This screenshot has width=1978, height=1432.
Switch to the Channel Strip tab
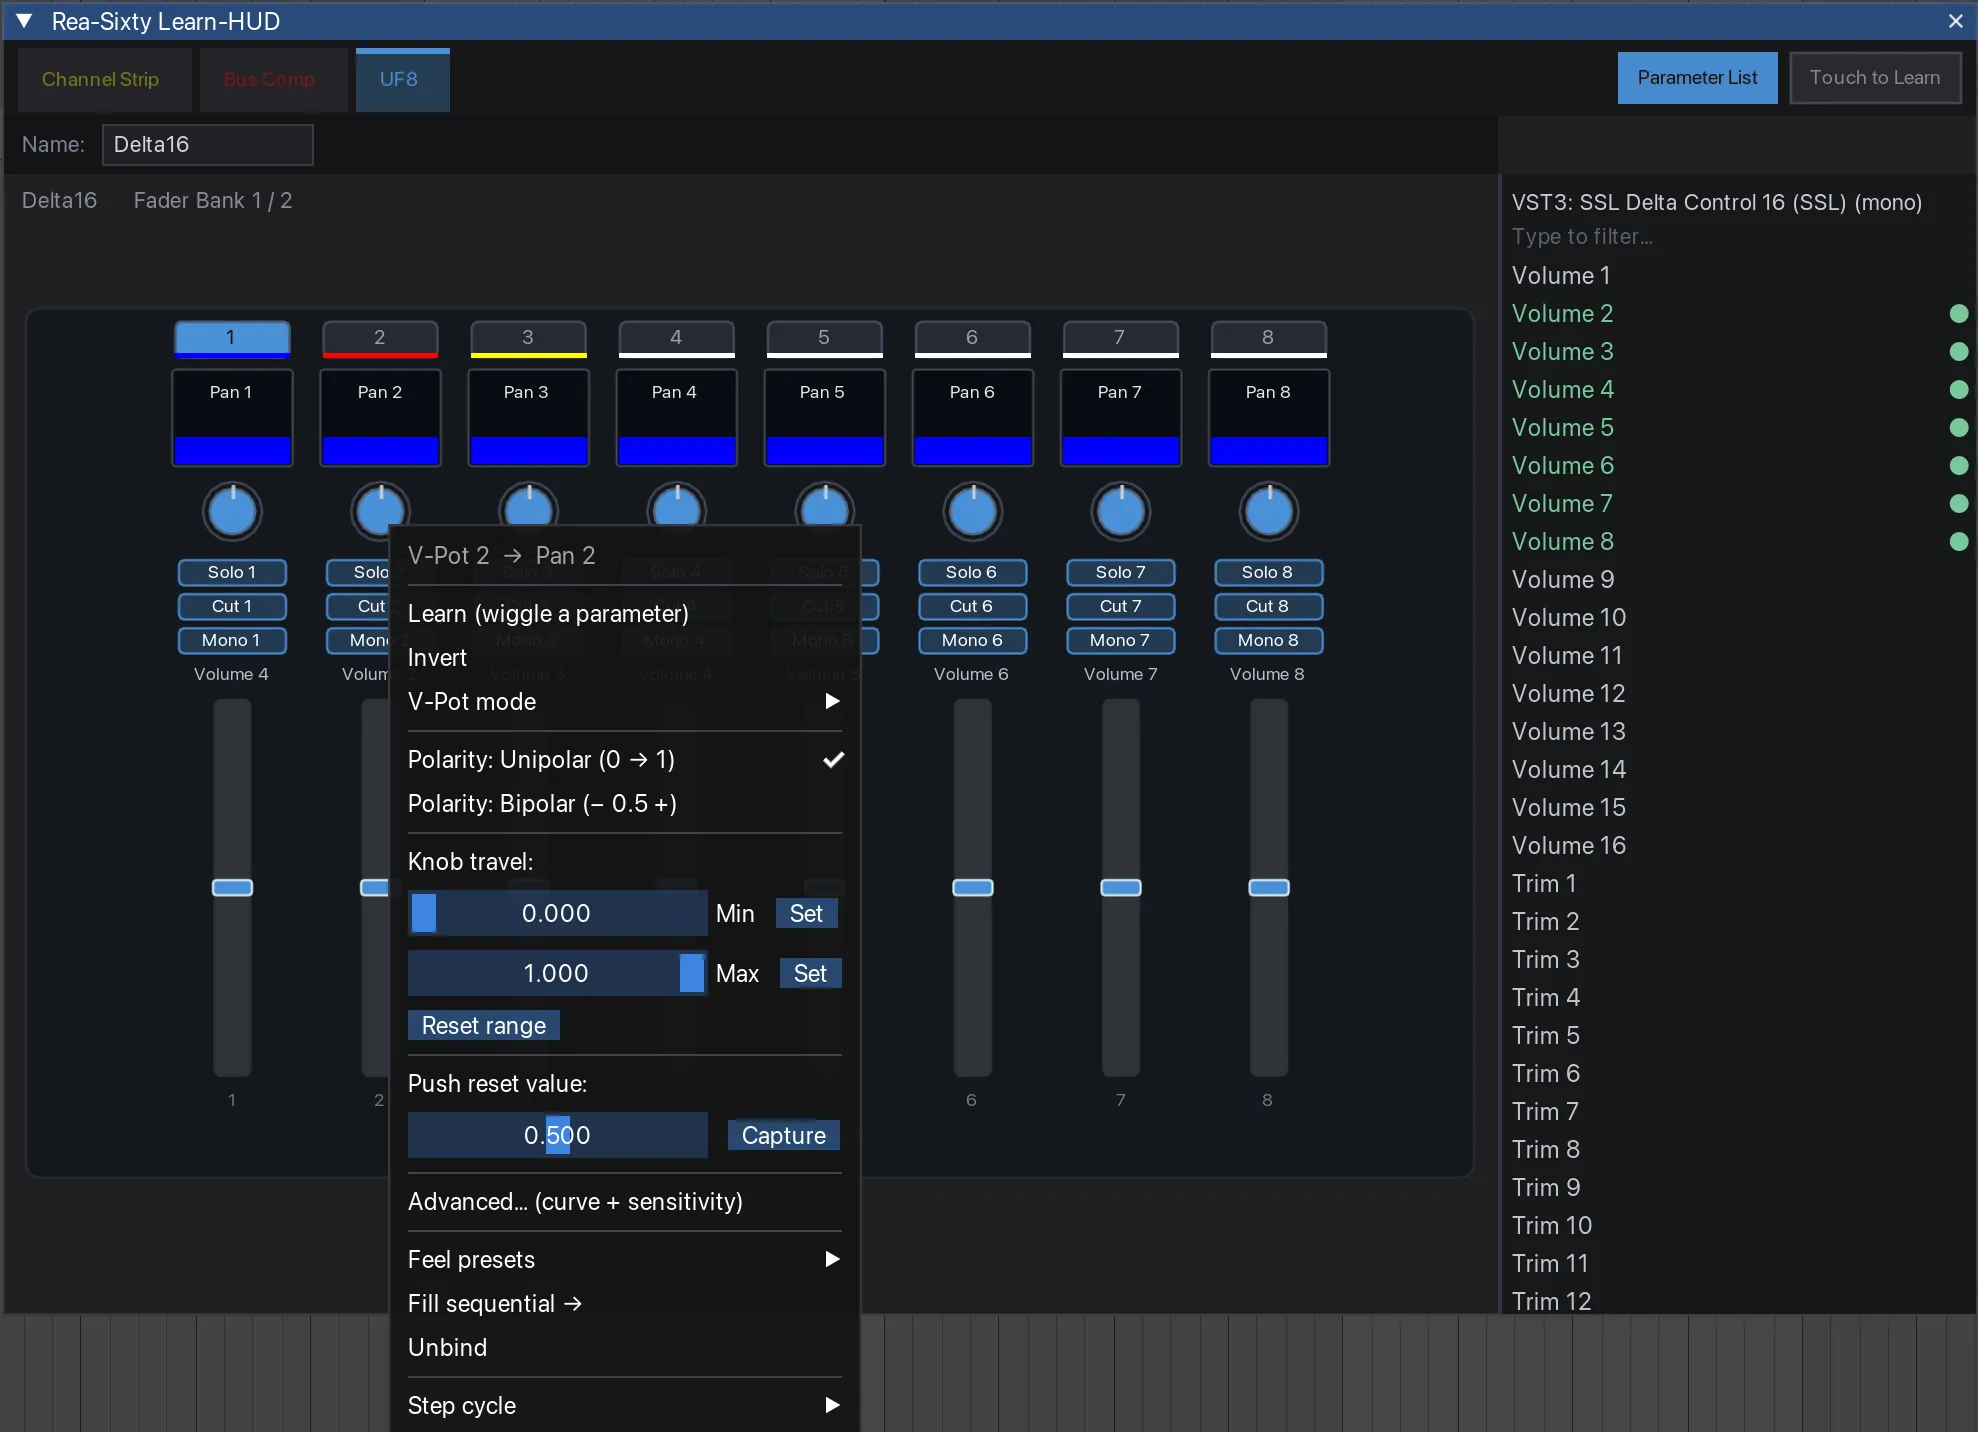tap(104, 79)
